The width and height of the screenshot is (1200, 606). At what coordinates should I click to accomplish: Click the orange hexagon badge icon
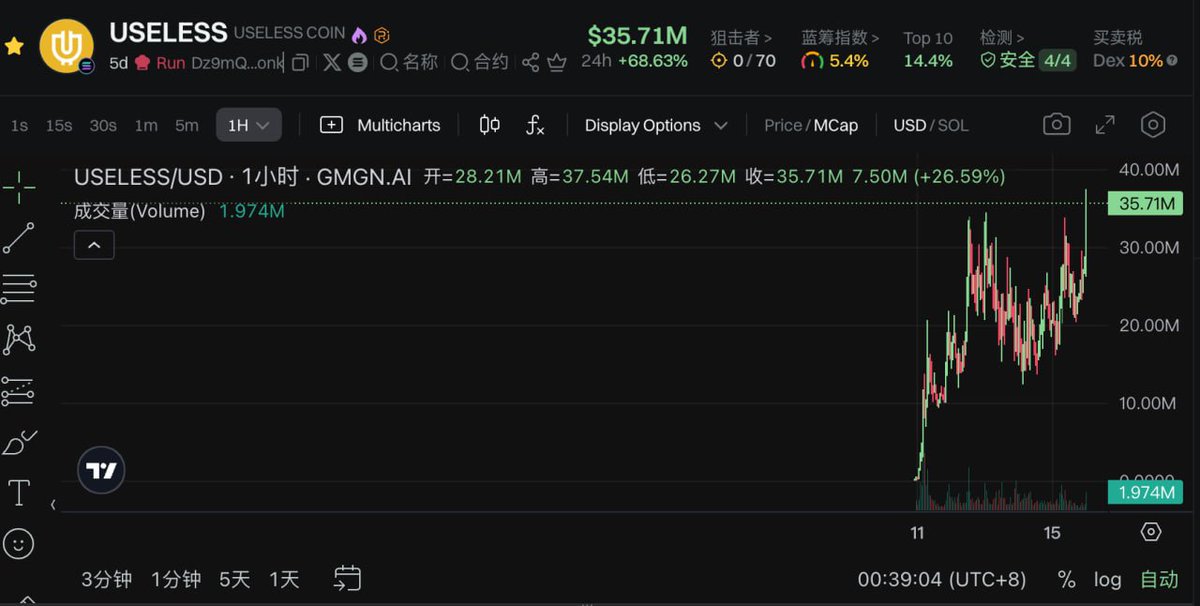pyautogui.click(x=382, y=35)
